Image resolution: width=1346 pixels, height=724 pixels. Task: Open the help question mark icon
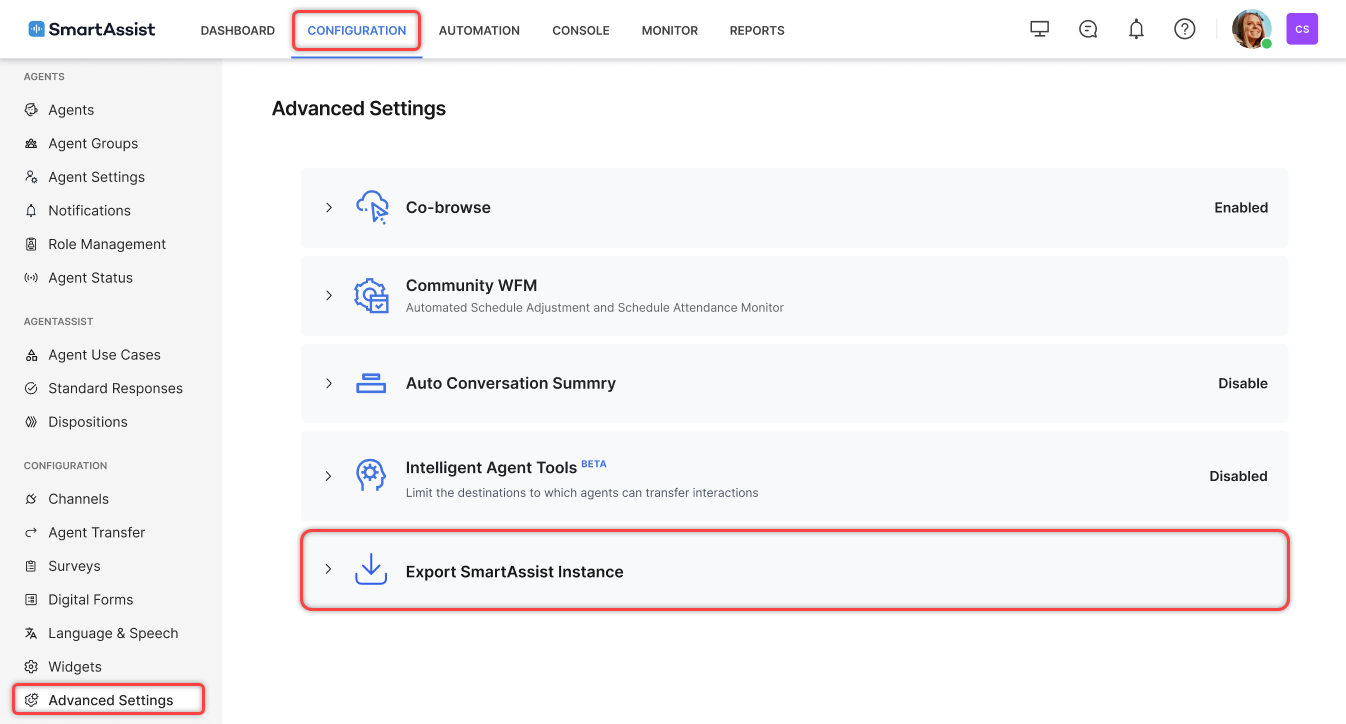point(1185,30)
